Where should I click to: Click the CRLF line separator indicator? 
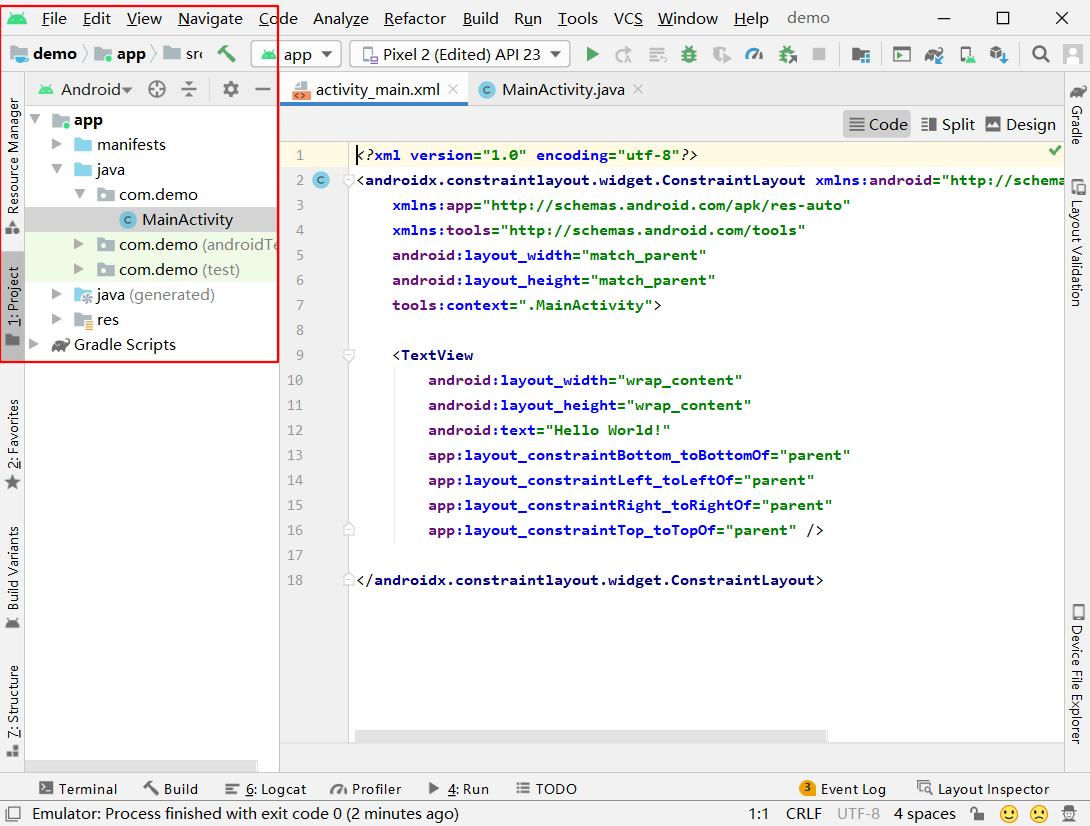click(804, 813)
